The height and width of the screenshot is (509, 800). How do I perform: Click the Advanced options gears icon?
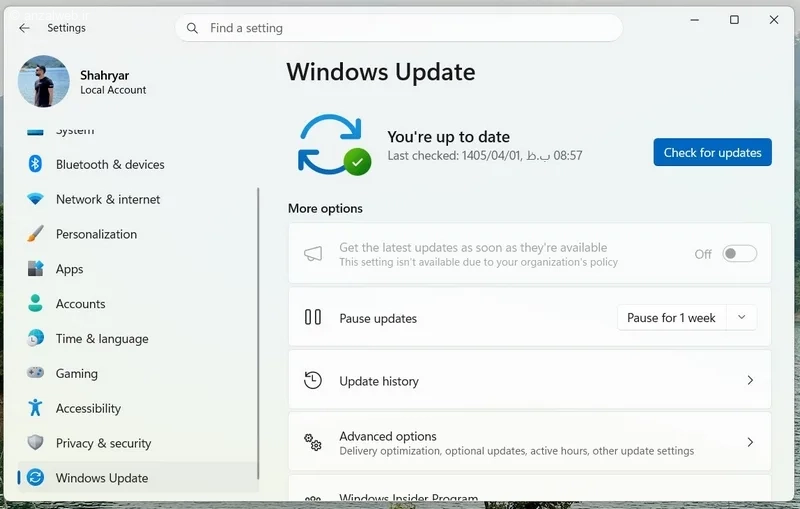[x=313, y=442]
